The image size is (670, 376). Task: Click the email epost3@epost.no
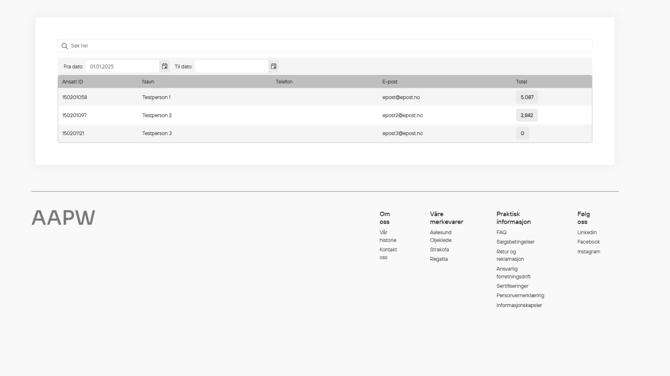tap(403, 133)
